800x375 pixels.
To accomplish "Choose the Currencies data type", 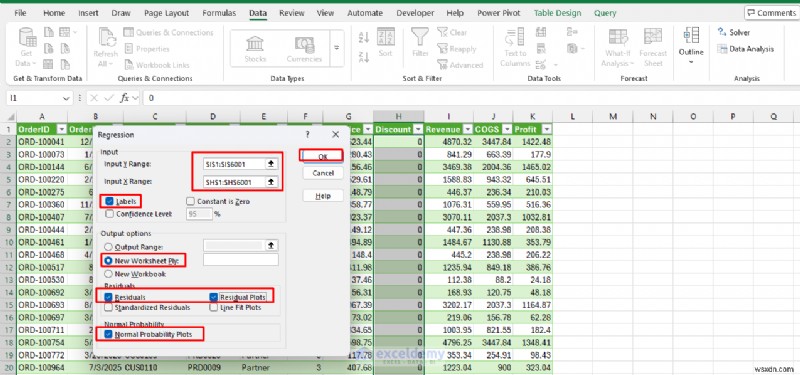I will (304, 48).
